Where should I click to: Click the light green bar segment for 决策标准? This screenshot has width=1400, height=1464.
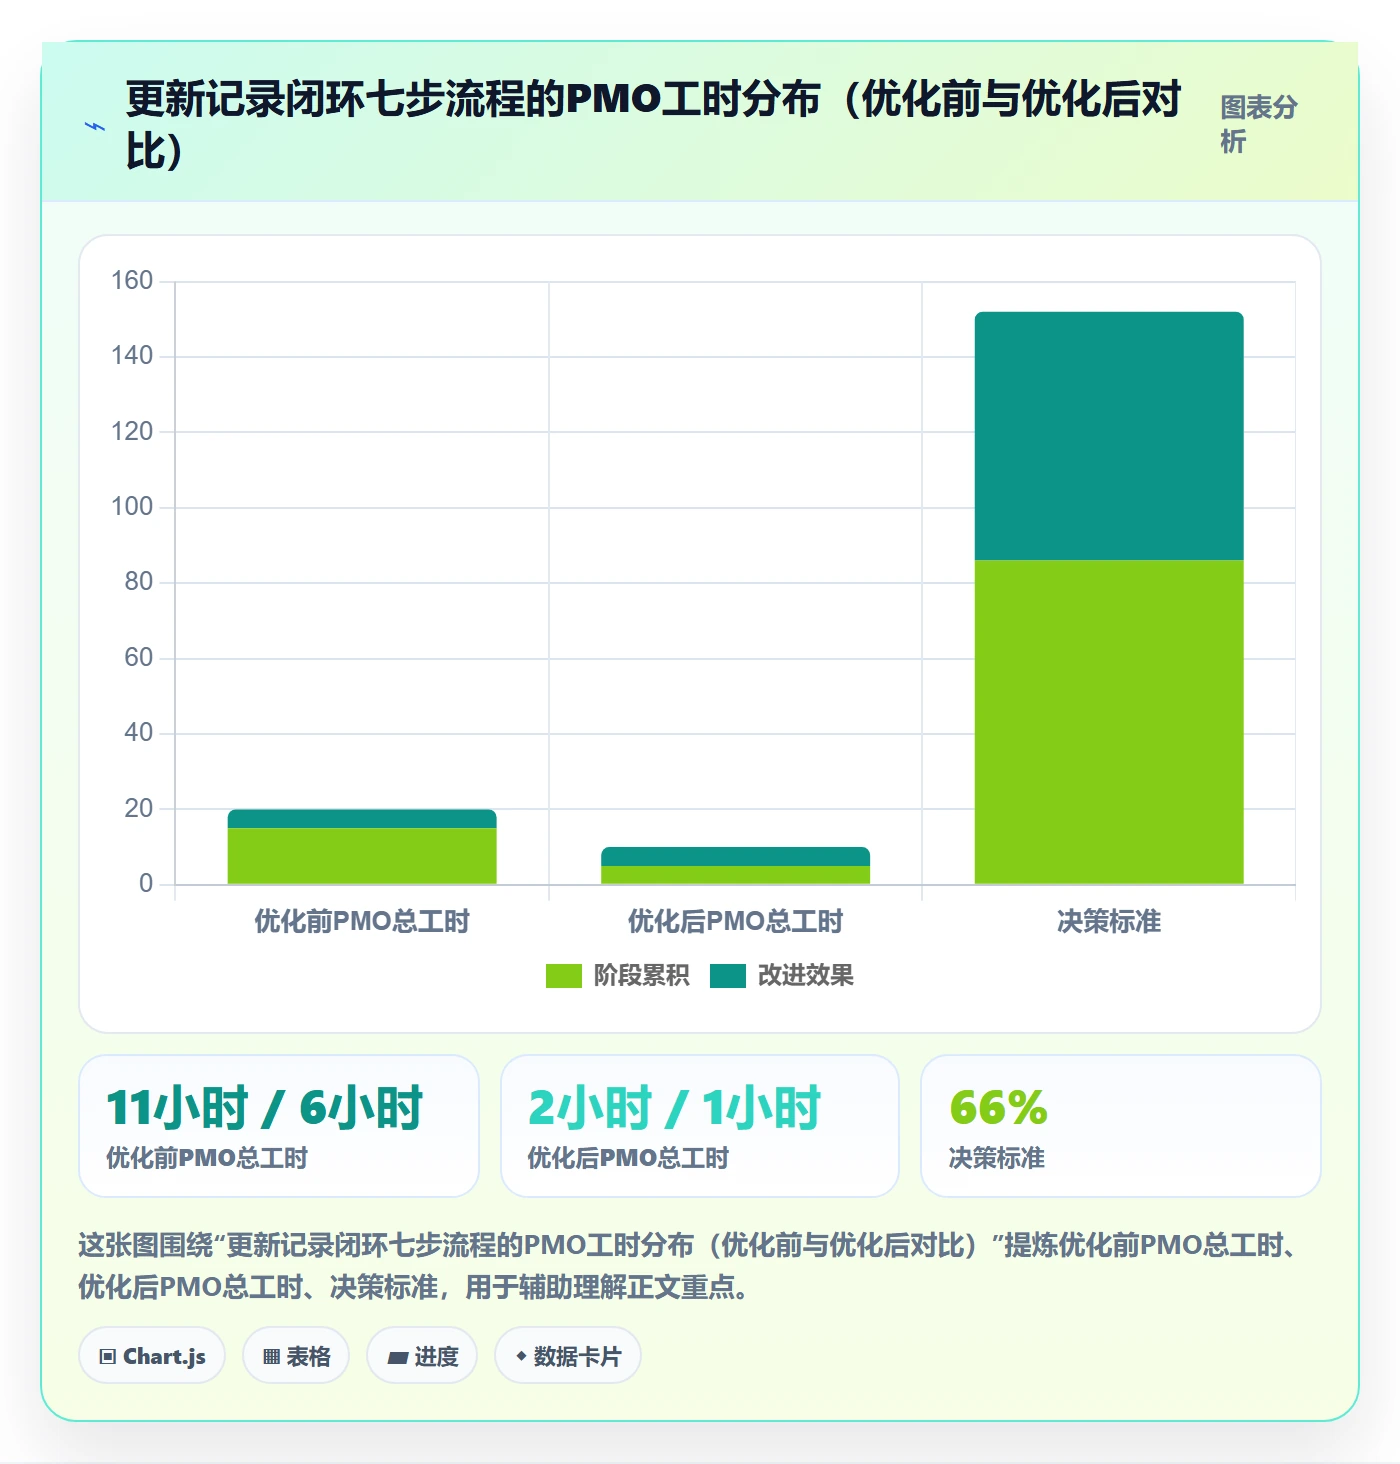(1109, 722)
